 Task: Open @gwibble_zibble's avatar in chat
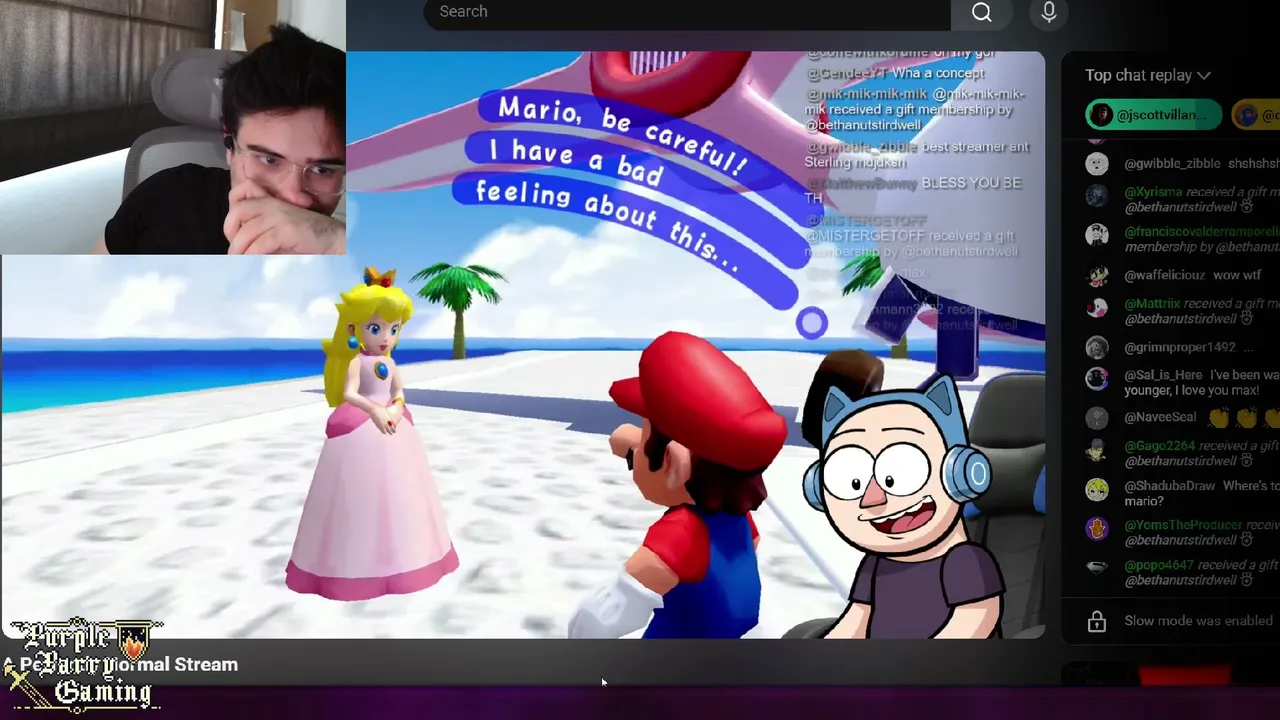tap(1097, 164)
